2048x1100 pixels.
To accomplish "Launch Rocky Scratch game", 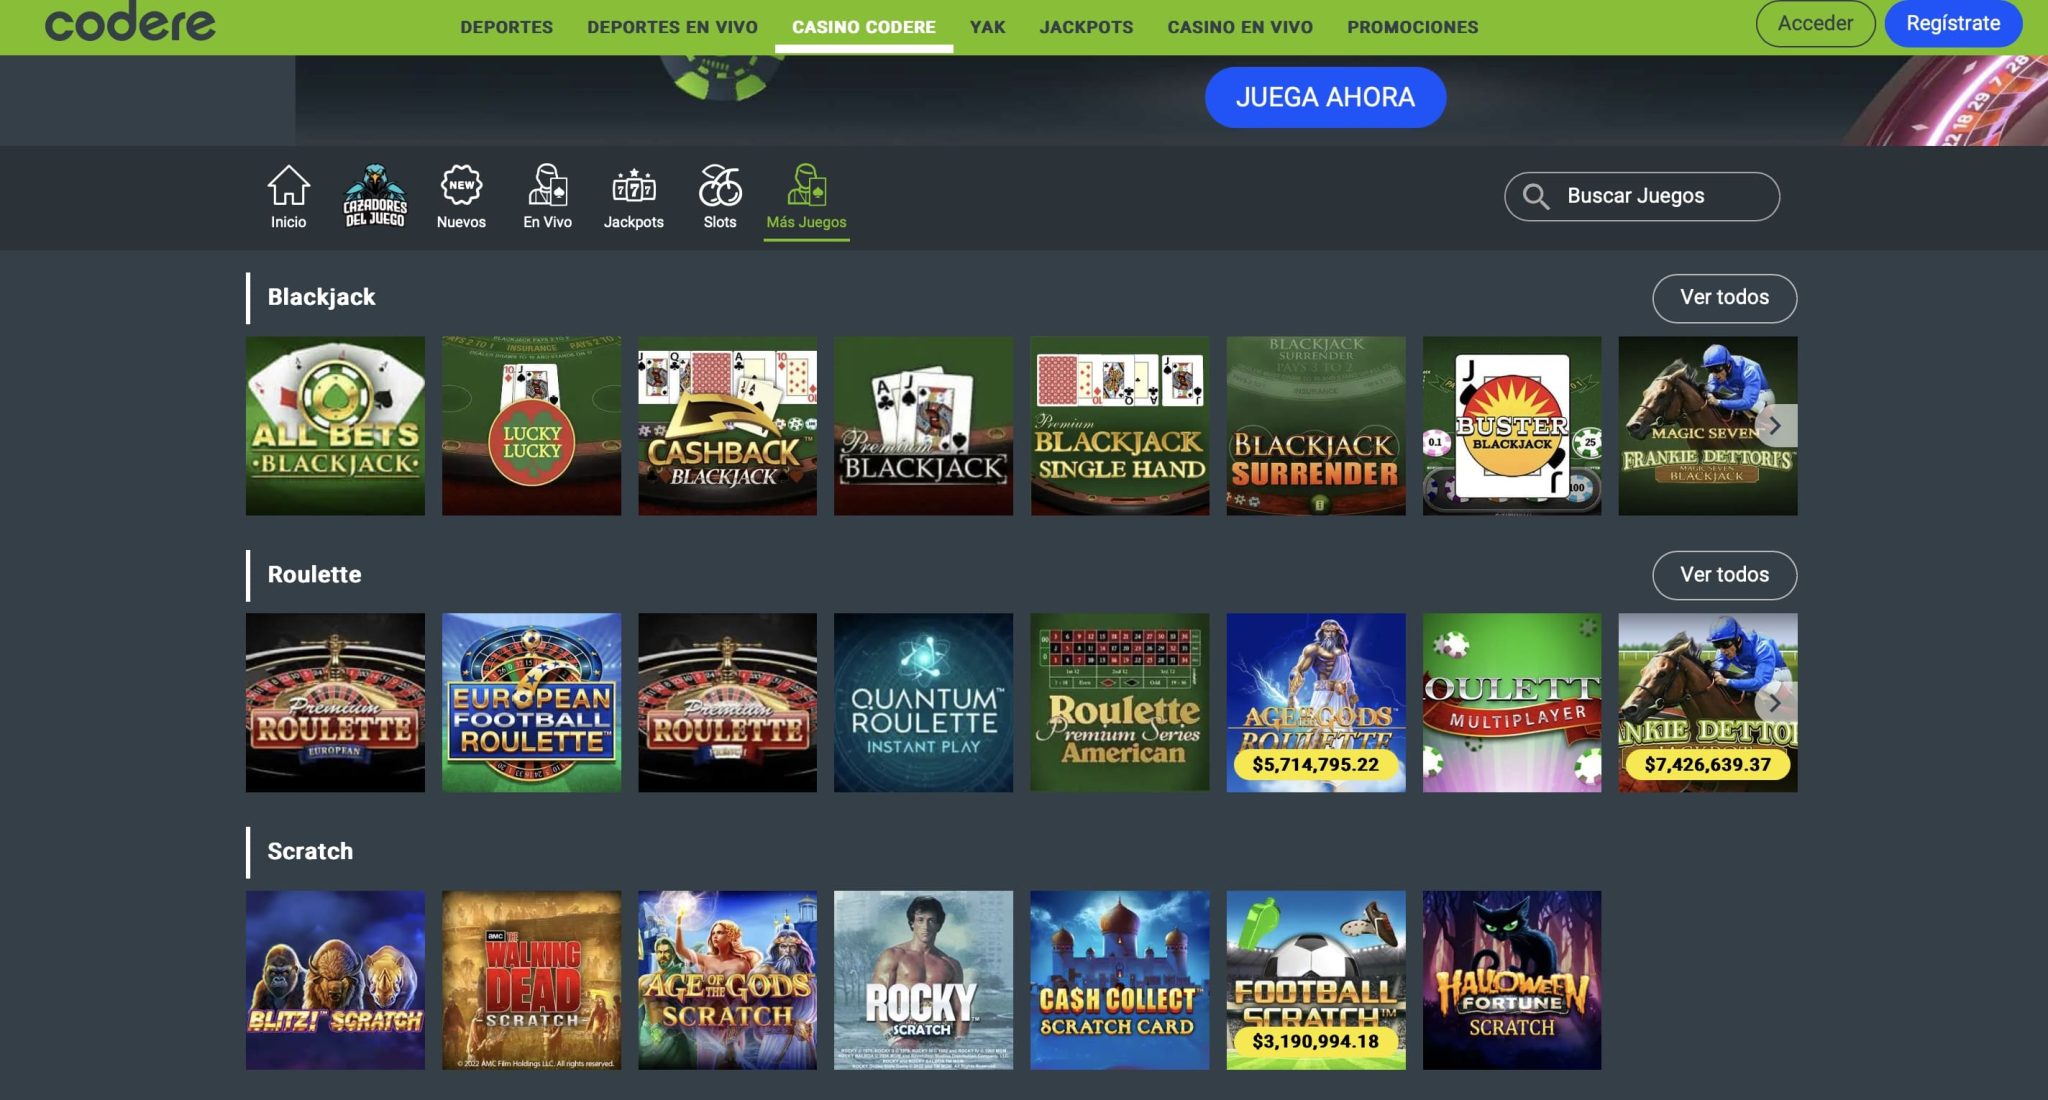I will tap(923, 980).
